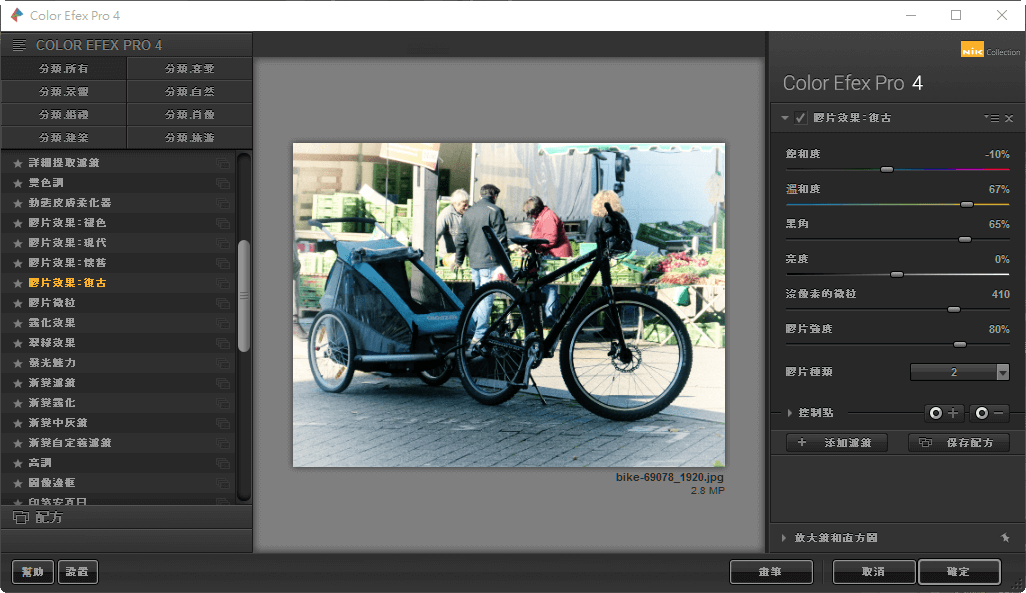The image size is (1026, 593).
Task: Open the Color Efex Pro hamburger menu
Action: 19,44
